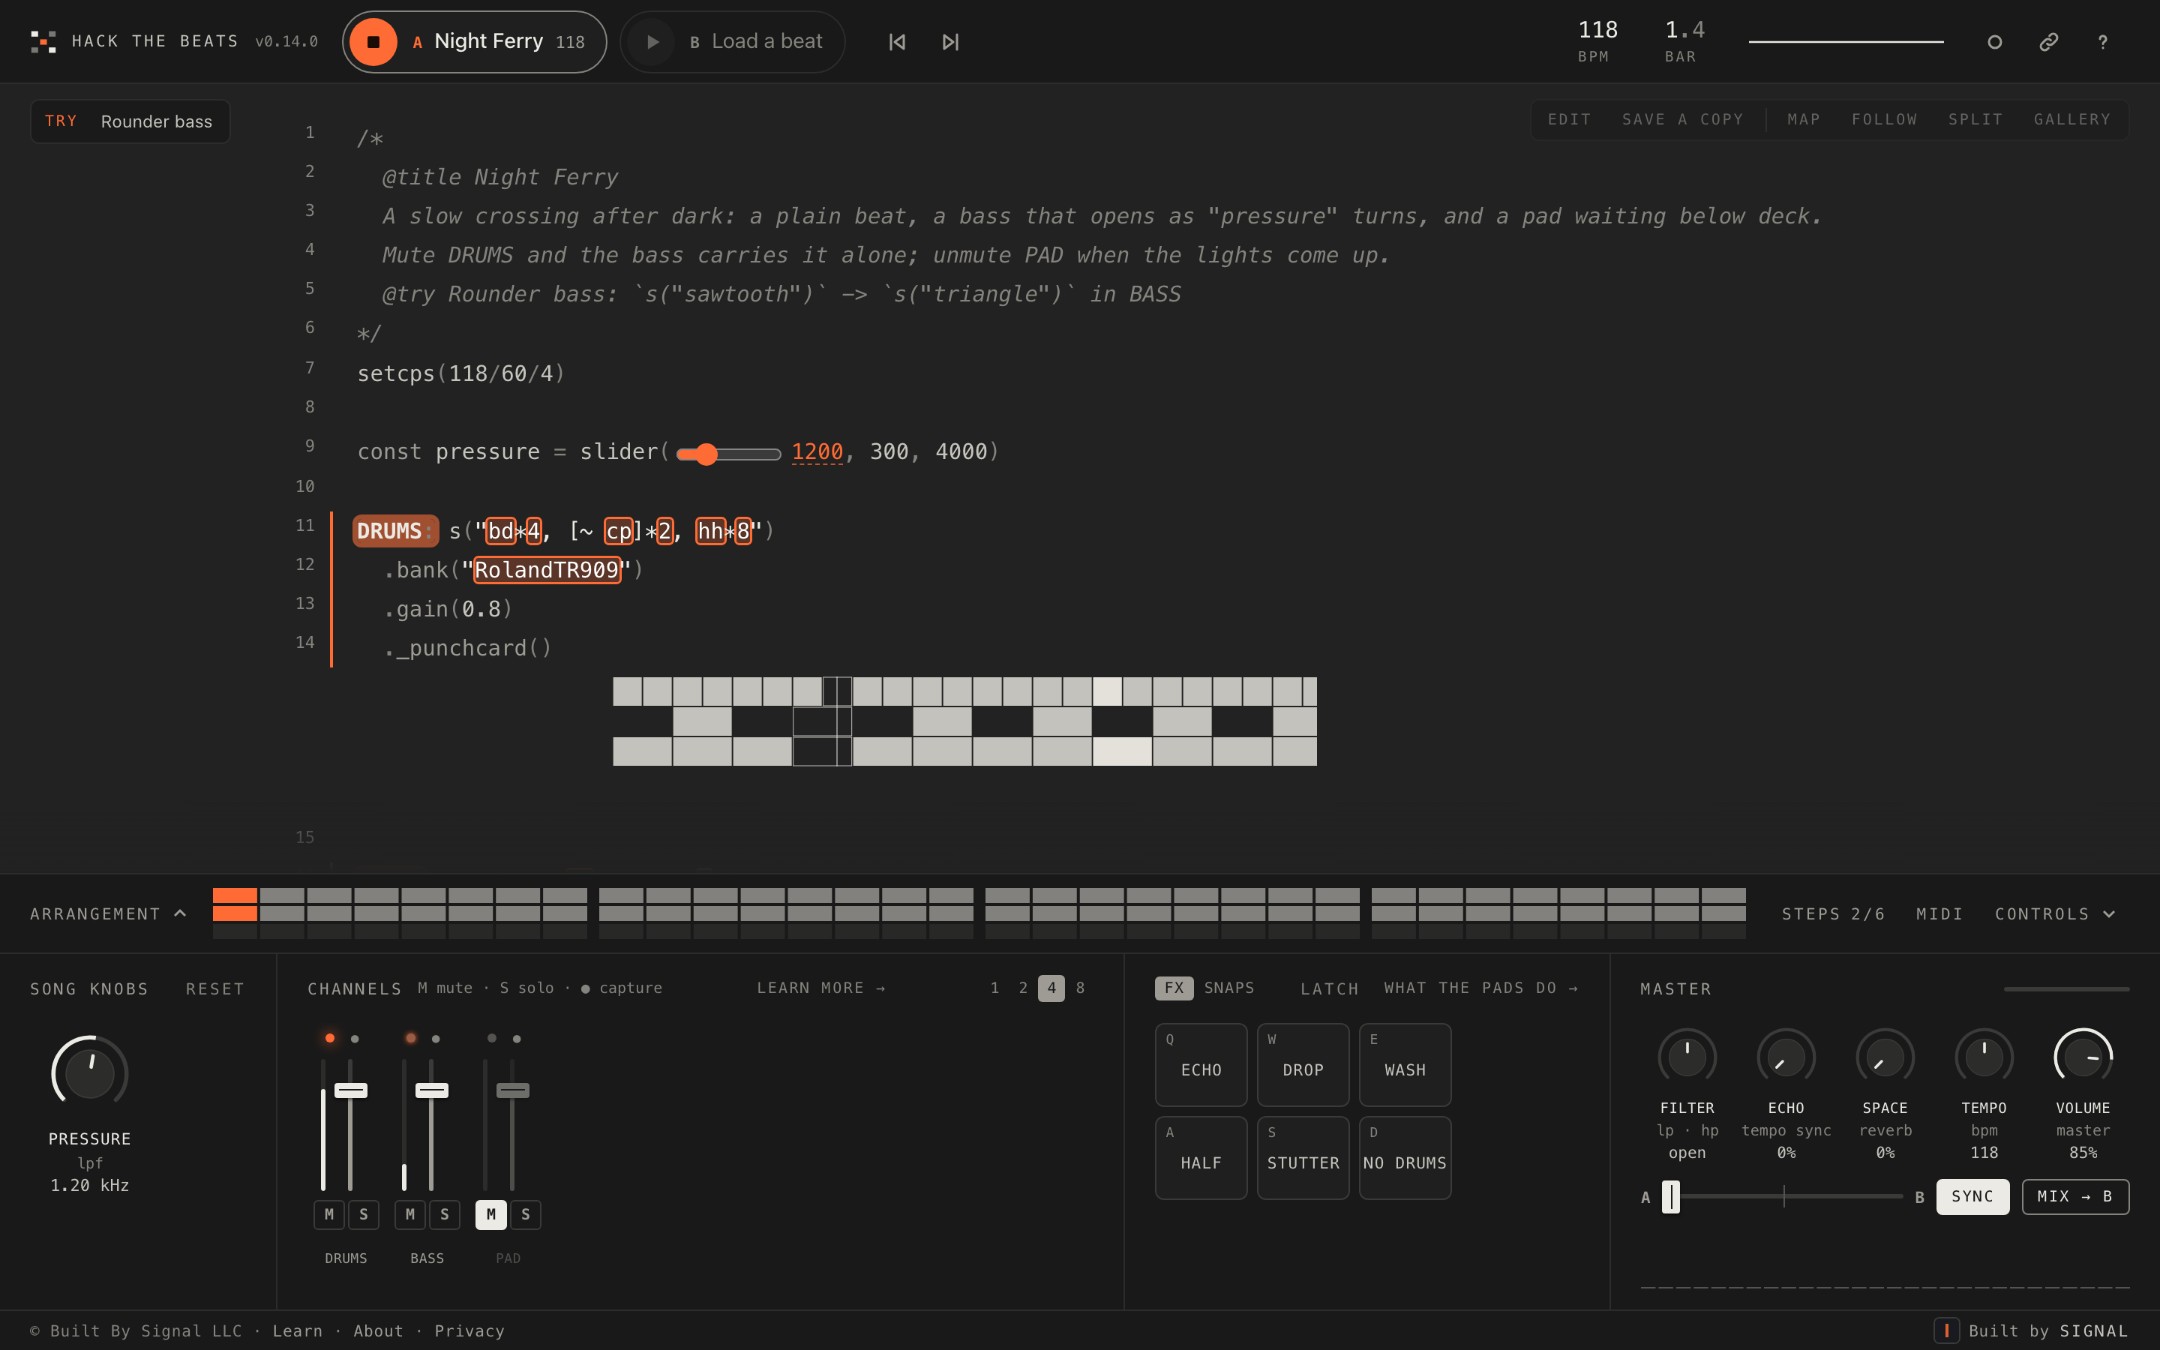
Task: Solo the DRUMS channel
Action: (364, 1214)
